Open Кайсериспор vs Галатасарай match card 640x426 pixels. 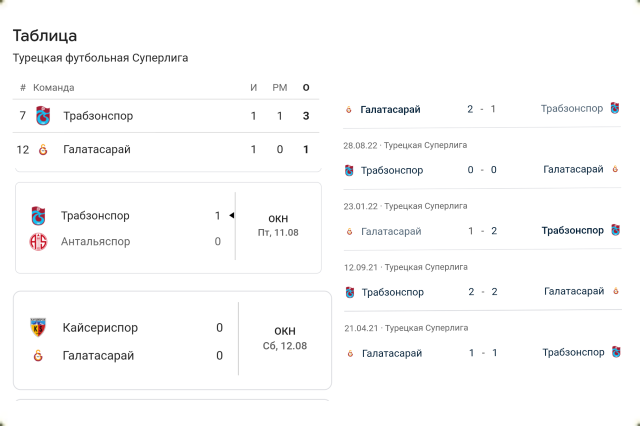coord(172,341)
